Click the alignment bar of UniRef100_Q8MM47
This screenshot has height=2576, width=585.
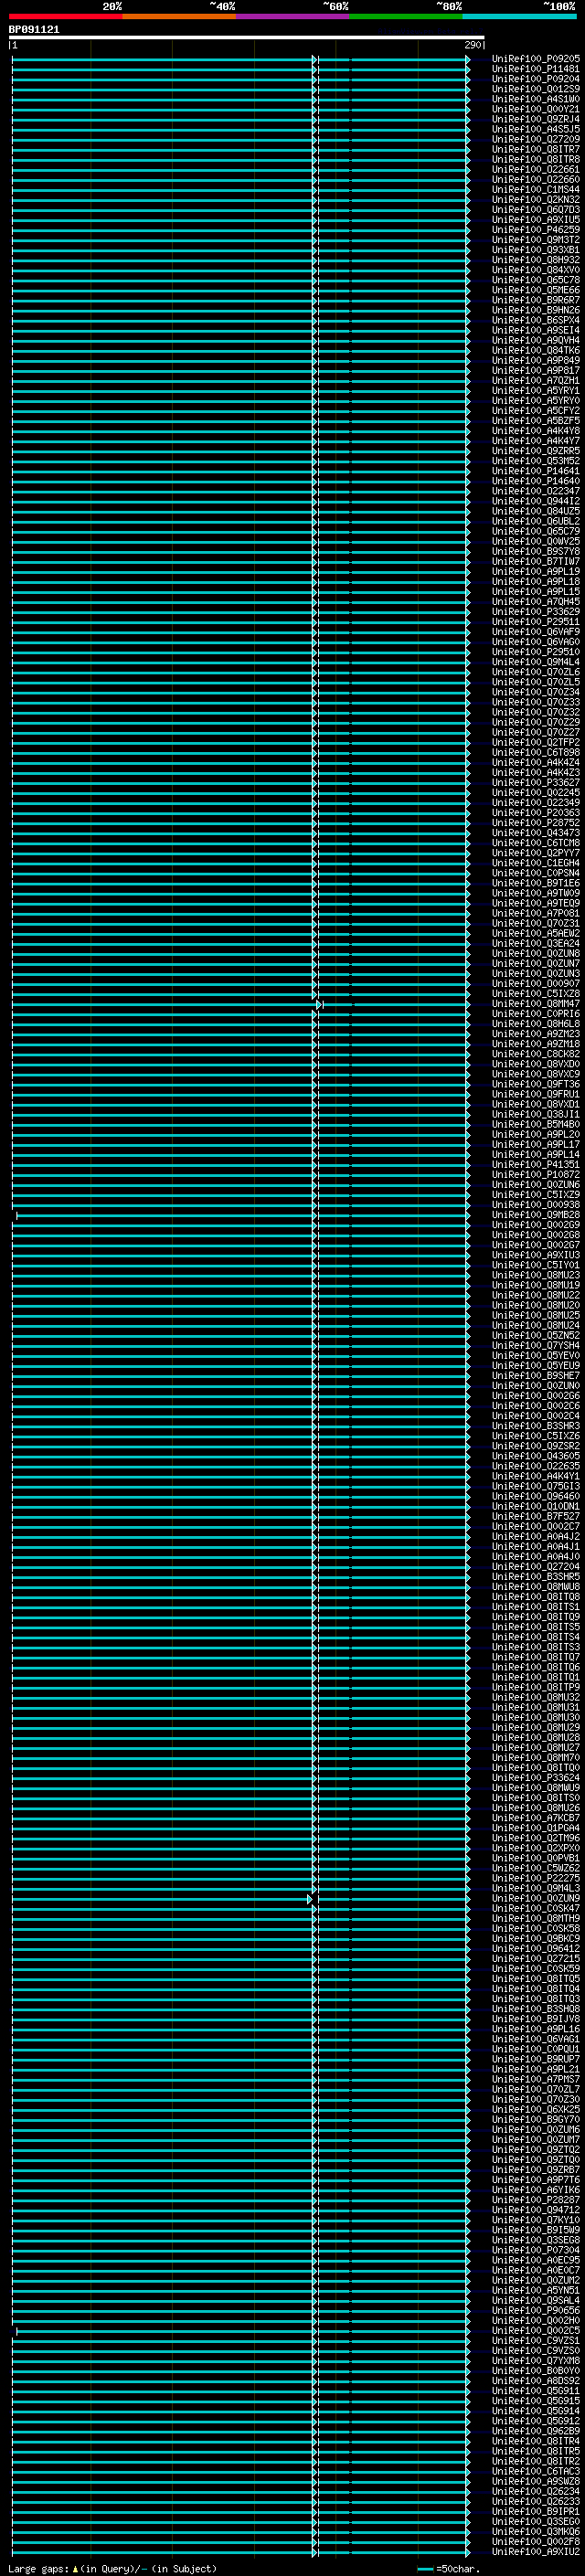pyautogui.click(x=240, y=1004)
